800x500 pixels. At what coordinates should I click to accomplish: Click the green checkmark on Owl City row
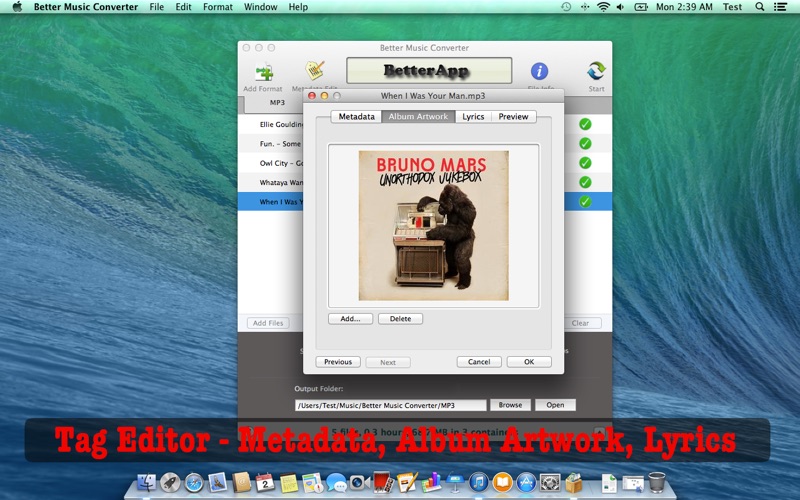coord(585,163)
